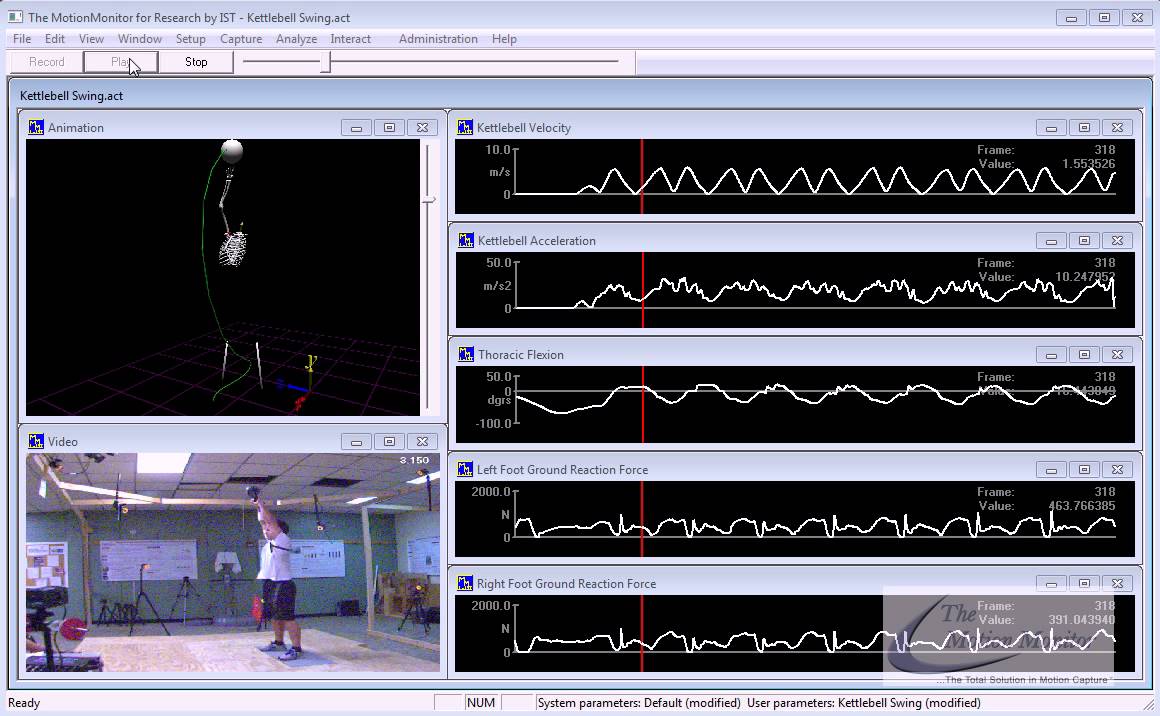
Task: Open the Help menu
Action: click(x=504, y=38)
